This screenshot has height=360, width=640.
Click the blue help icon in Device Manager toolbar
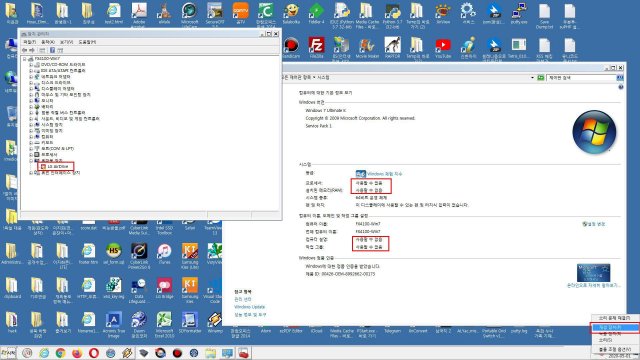[52, 50]
